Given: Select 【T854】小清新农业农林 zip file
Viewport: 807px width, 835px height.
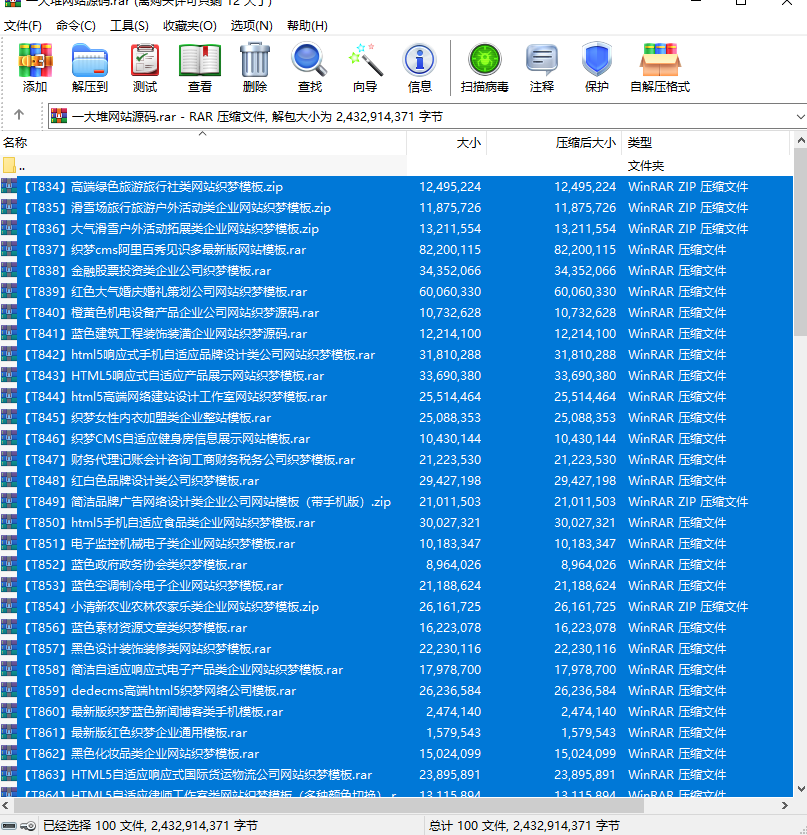Looking at the screenshot, I should click(396, 607).
